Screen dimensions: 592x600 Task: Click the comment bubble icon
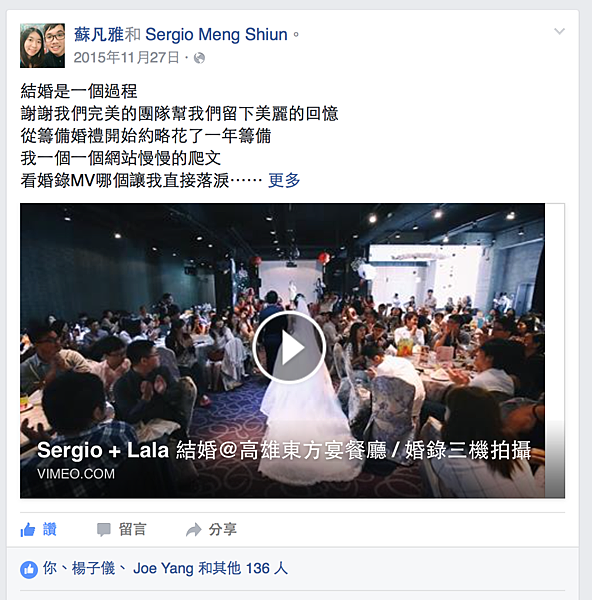click(x=104, y=530)
